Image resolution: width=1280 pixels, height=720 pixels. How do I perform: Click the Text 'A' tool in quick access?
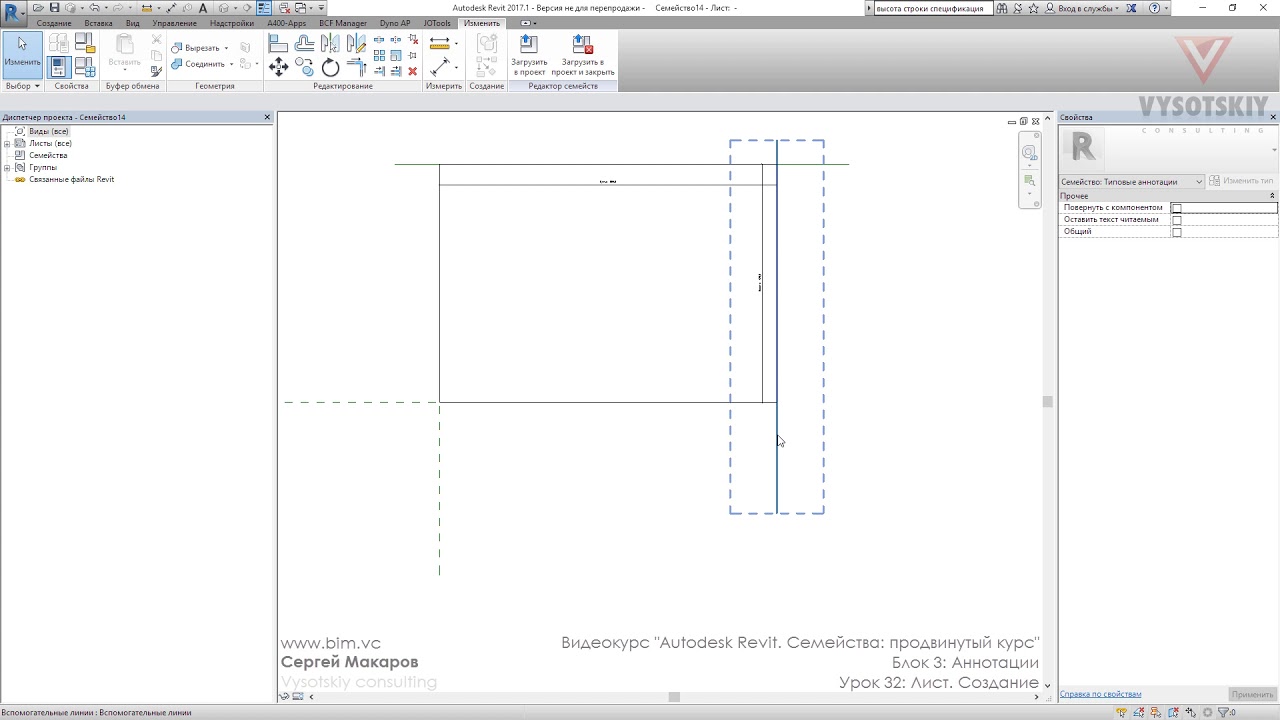point(203,8)
